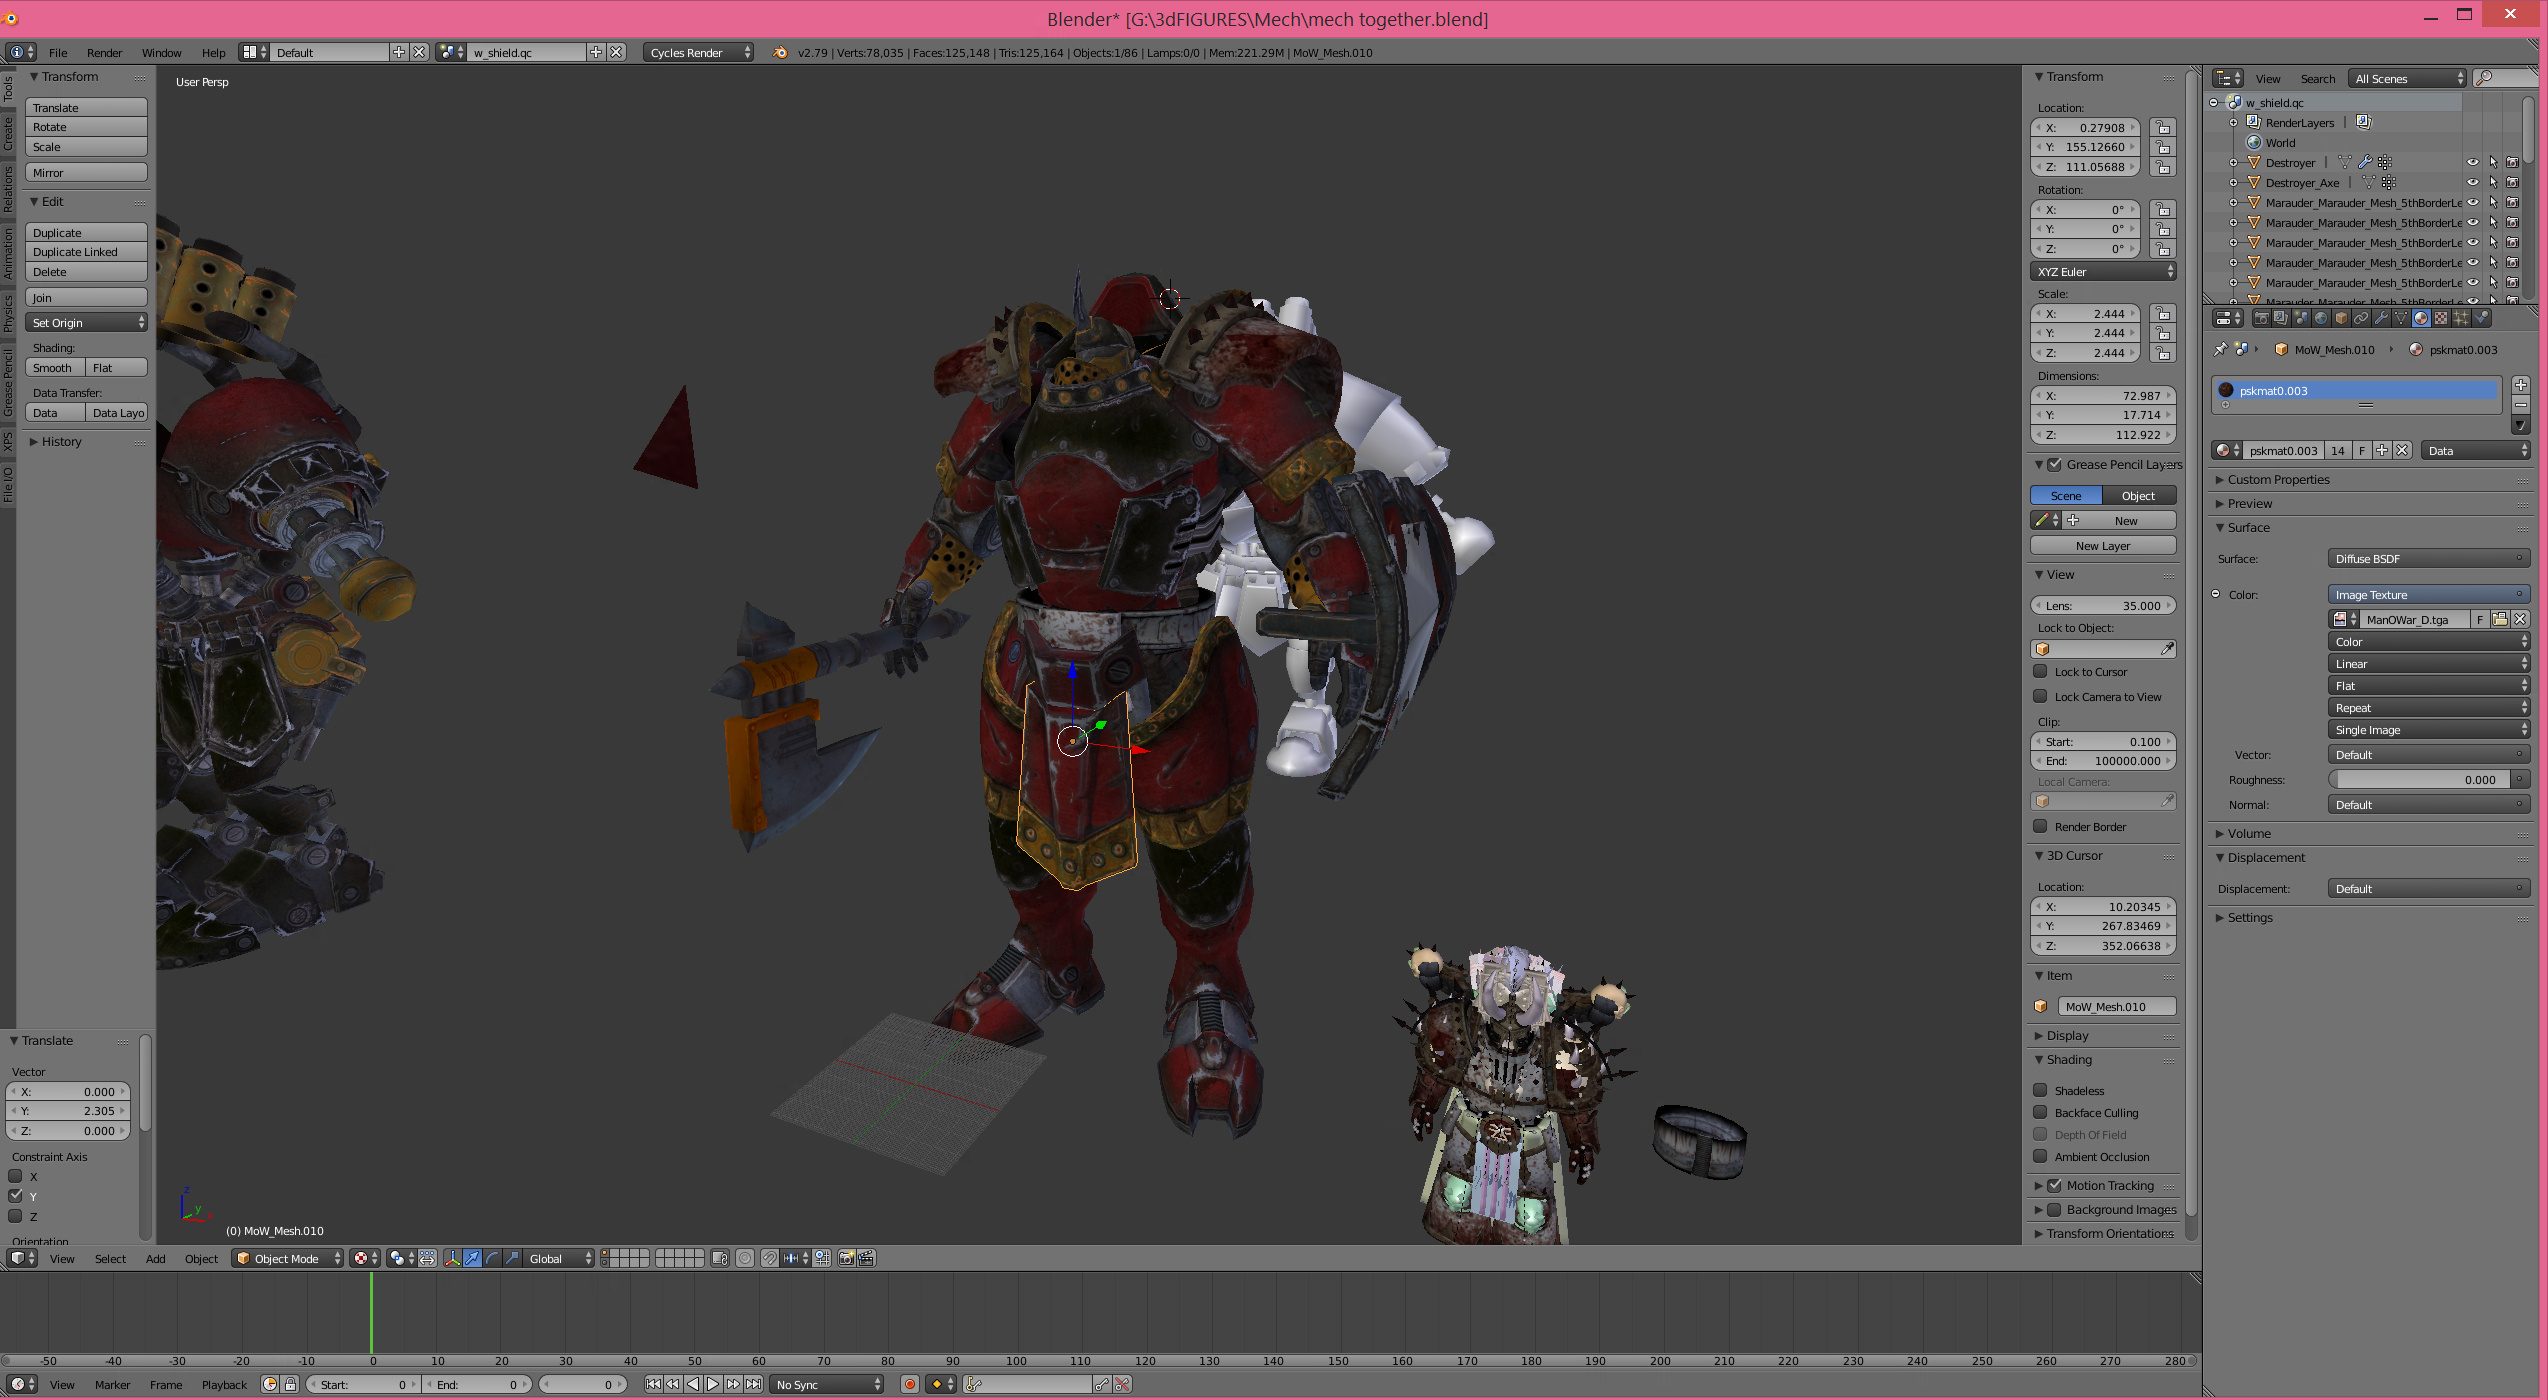Viewport: 2548px width, 1400px height.
Task: Adjust the Roughness slider
Action: pos(2420,780)
